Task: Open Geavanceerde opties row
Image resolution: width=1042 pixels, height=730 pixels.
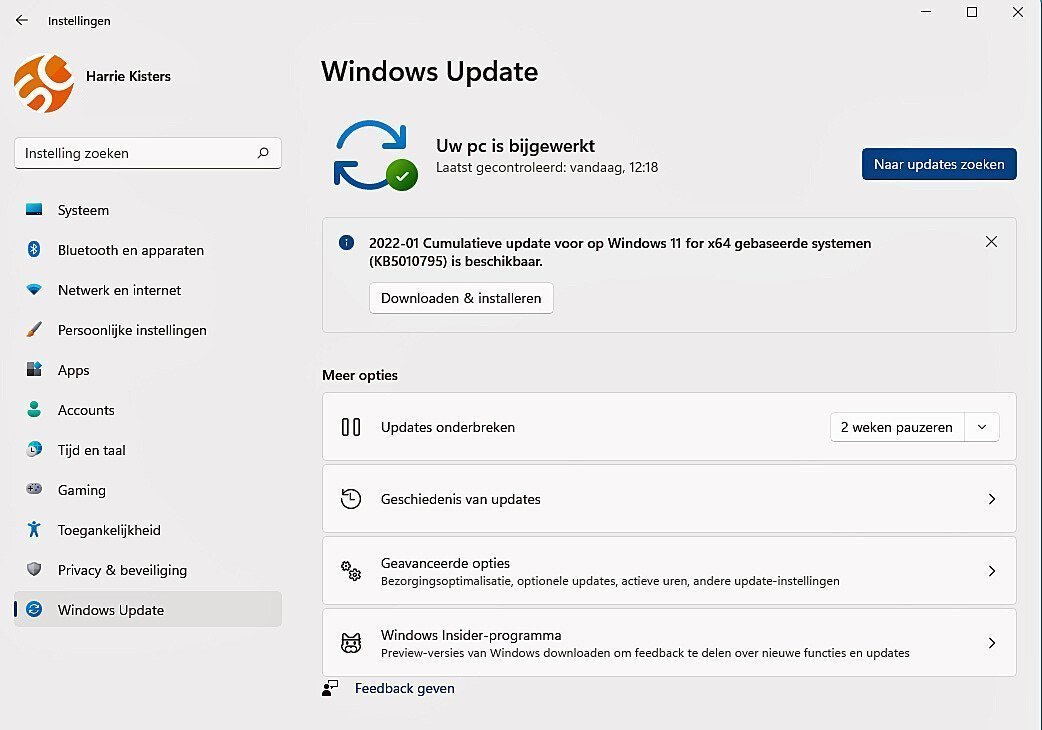Action: (669, 571)
